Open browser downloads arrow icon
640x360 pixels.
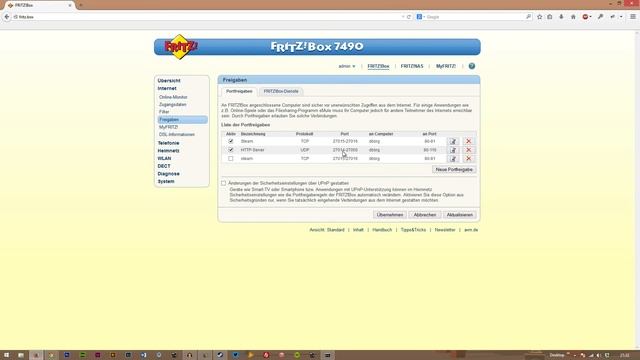click(x=561, y=17)
